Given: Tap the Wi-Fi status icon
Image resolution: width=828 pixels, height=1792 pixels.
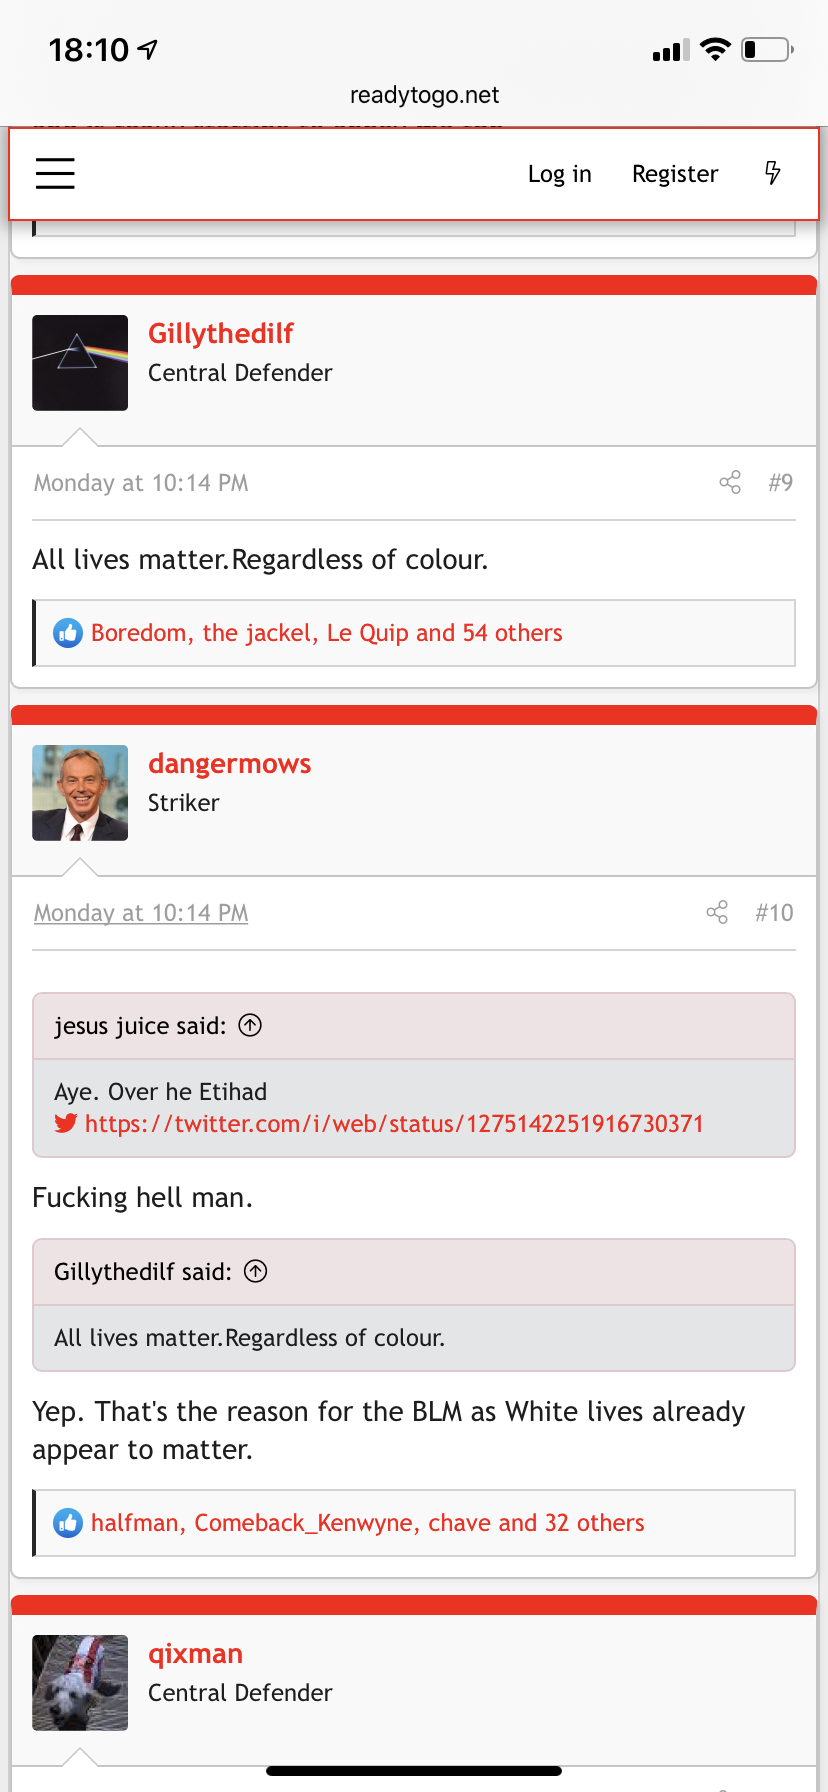Looking at the screenshot, I should pyautogui.click(x=715, y=49).
